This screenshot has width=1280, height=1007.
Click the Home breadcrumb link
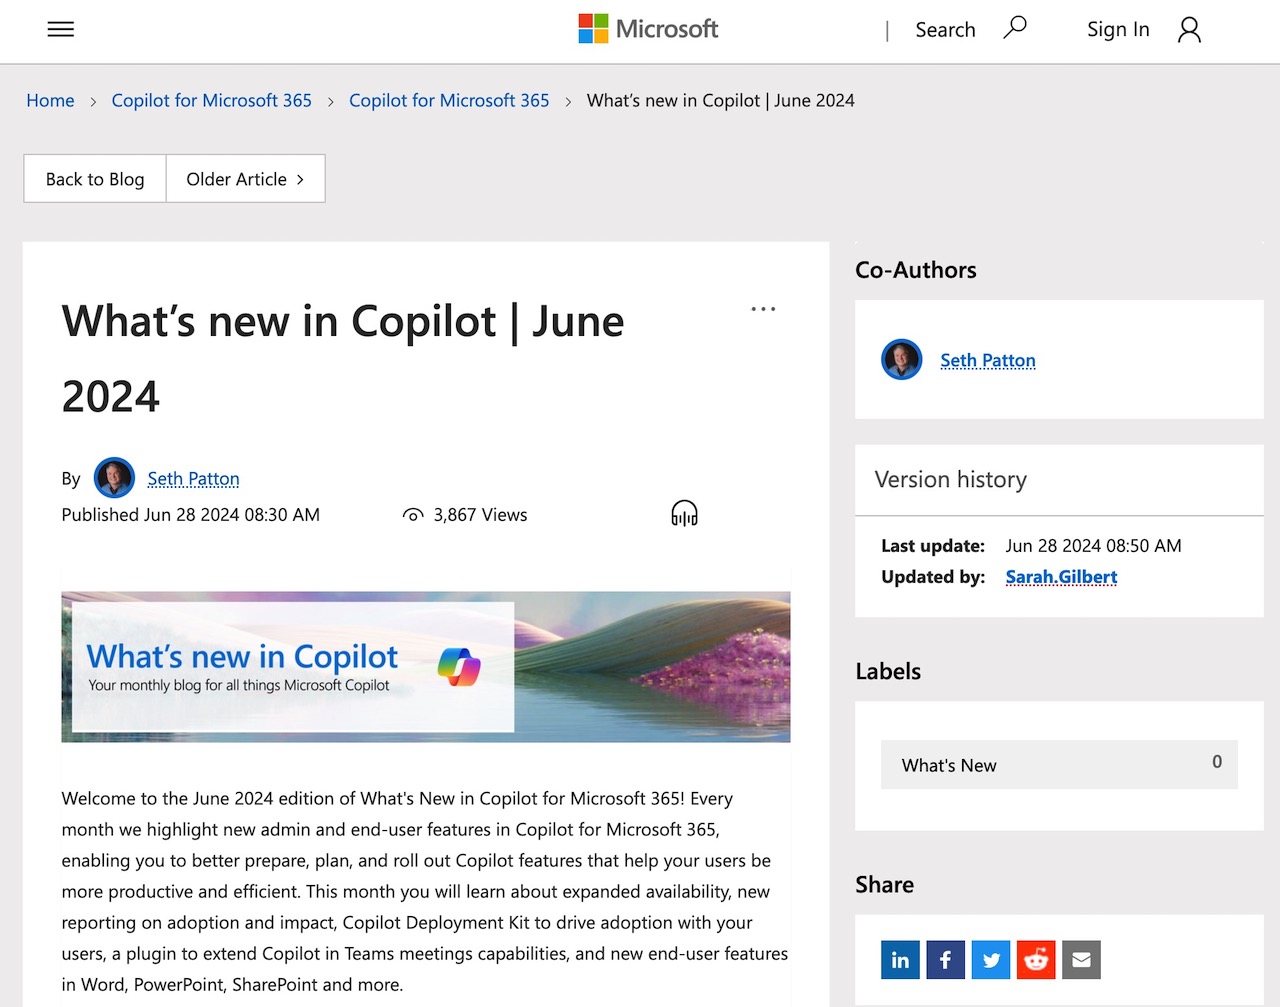(50, 100)
